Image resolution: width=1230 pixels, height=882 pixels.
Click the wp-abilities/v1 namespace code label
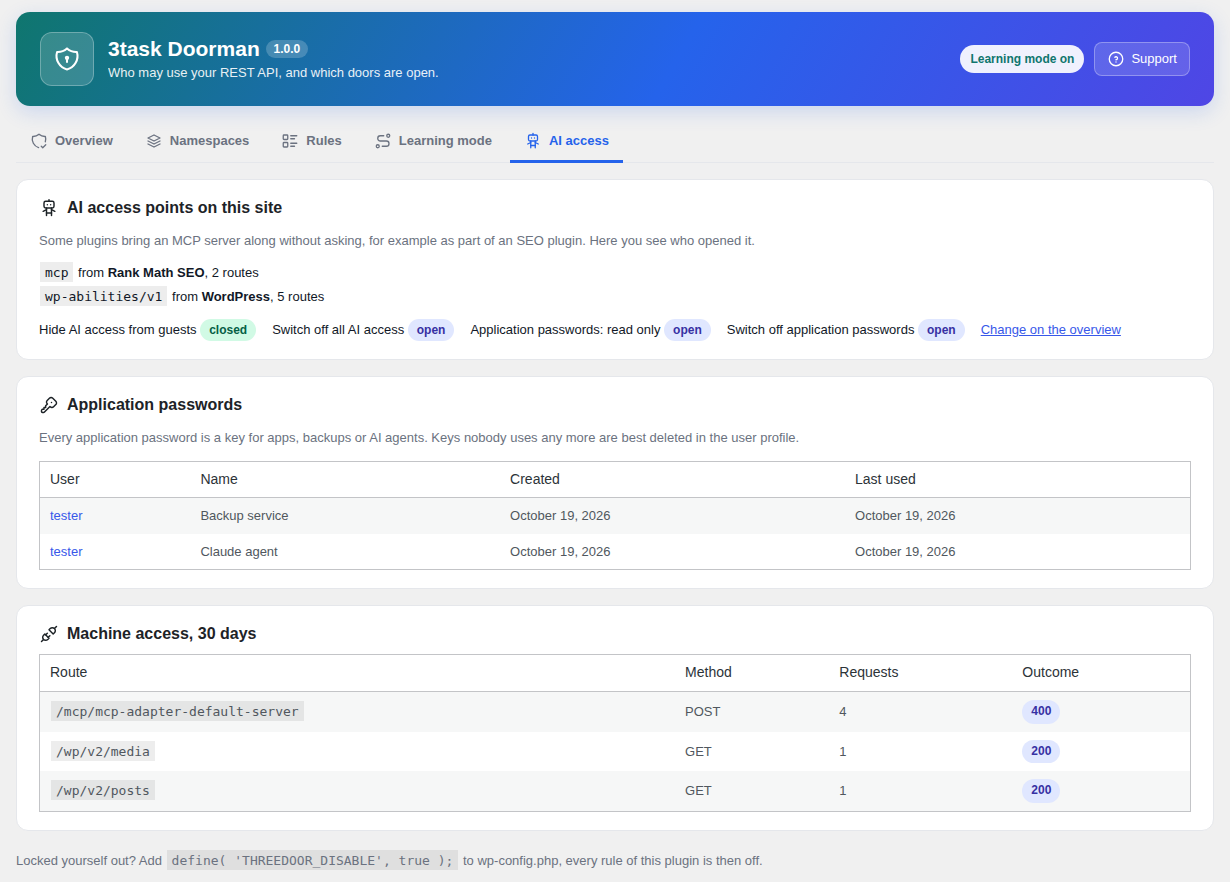(x=104, y=297)
